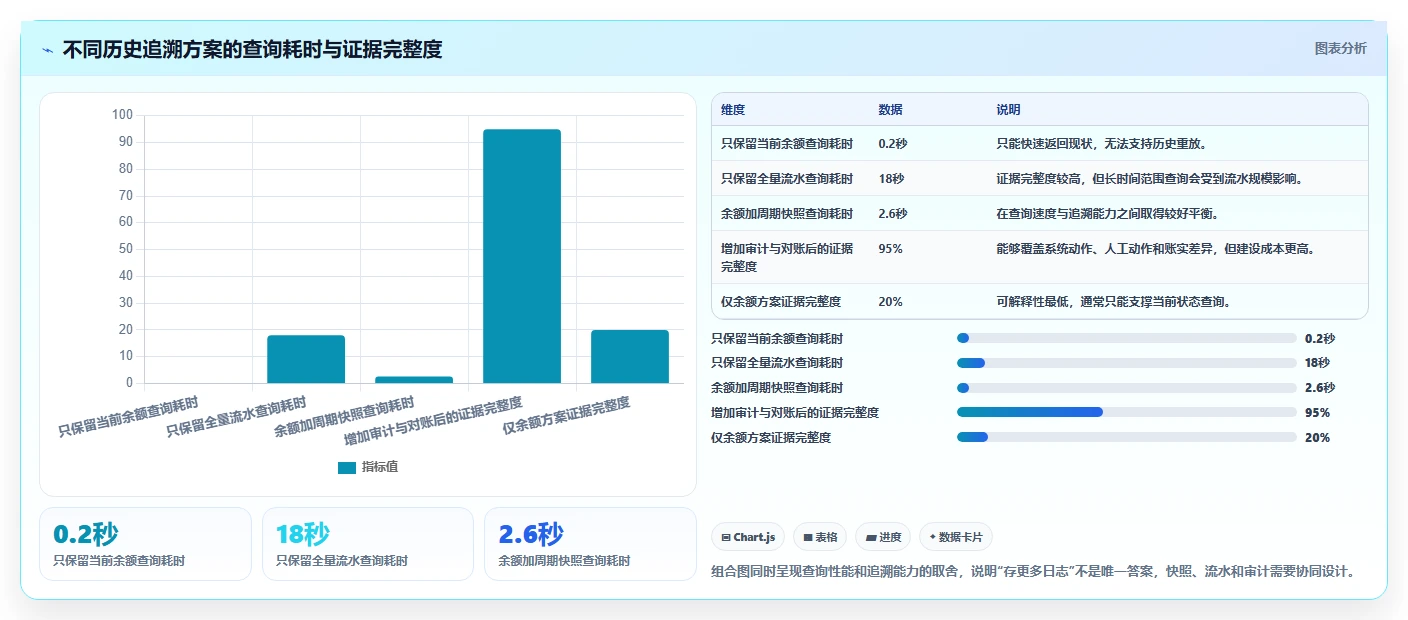Click the 指标值 legend text
This screenshot has width=1408, height=620.
pos(380,467)
